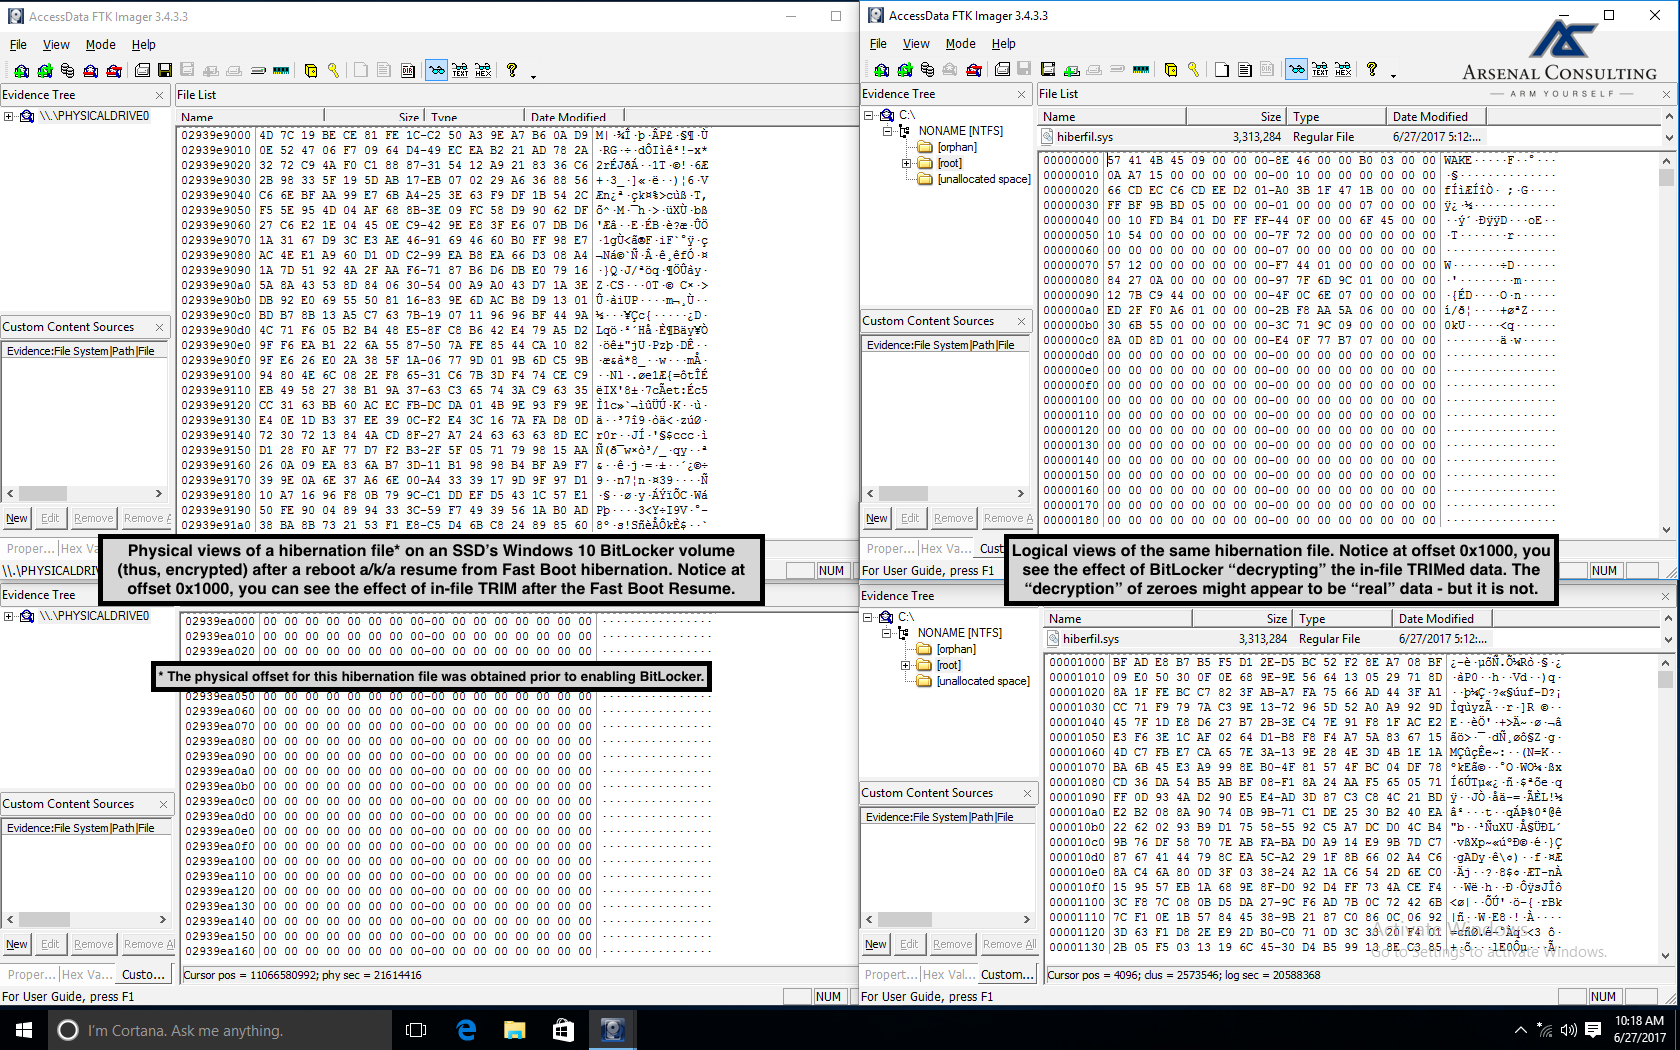
Task: Click Detect EFS Encryption key icon, right window
Action: (1194, 70)
